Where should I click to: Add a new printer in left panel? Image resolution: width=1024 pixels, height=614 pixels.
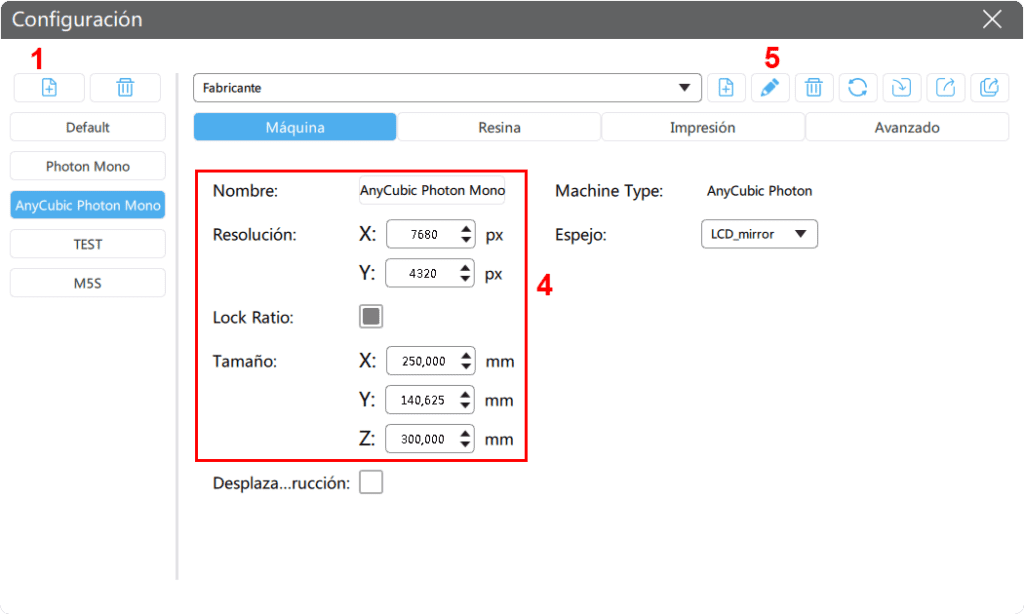click(x=48, y=88)
